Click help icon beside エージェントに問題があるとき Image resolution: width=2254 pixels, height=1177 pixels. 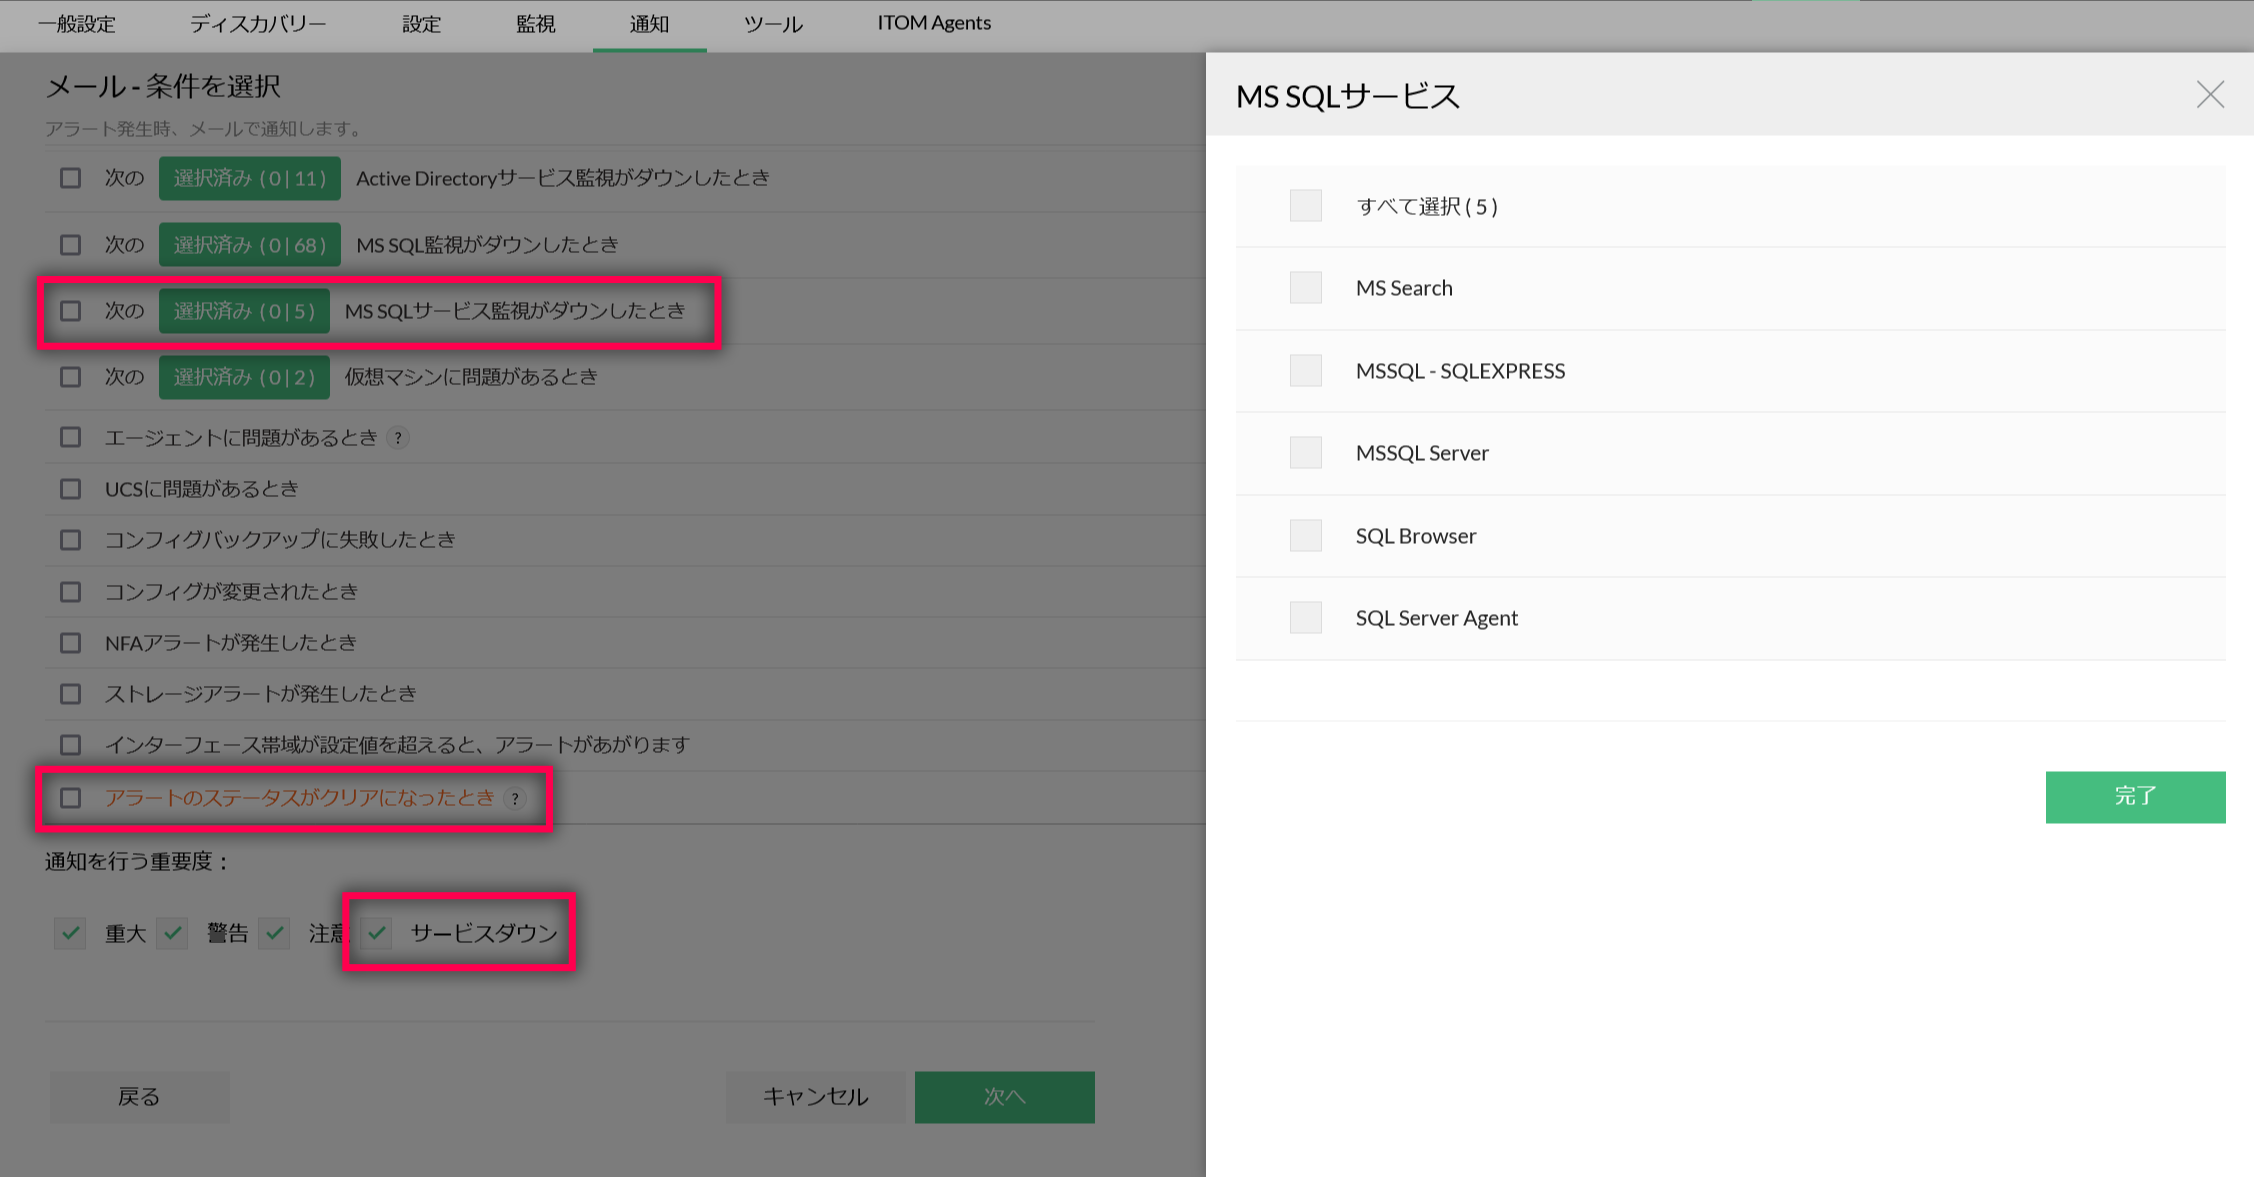click(398, 438)
